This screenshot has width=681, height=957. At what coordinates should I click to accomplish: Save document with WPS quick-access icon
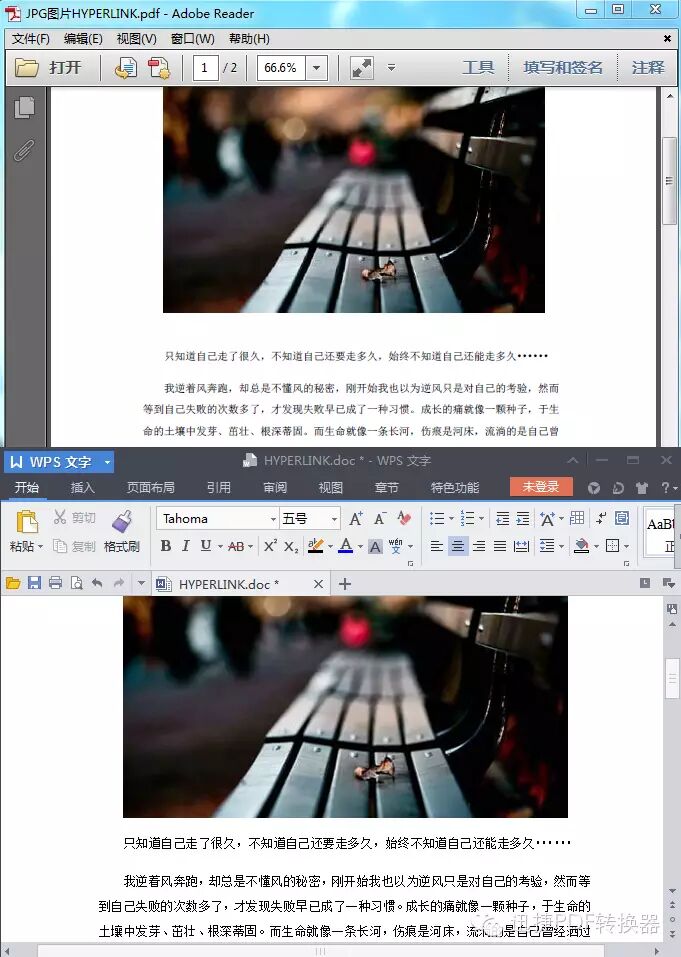point(34,583)
